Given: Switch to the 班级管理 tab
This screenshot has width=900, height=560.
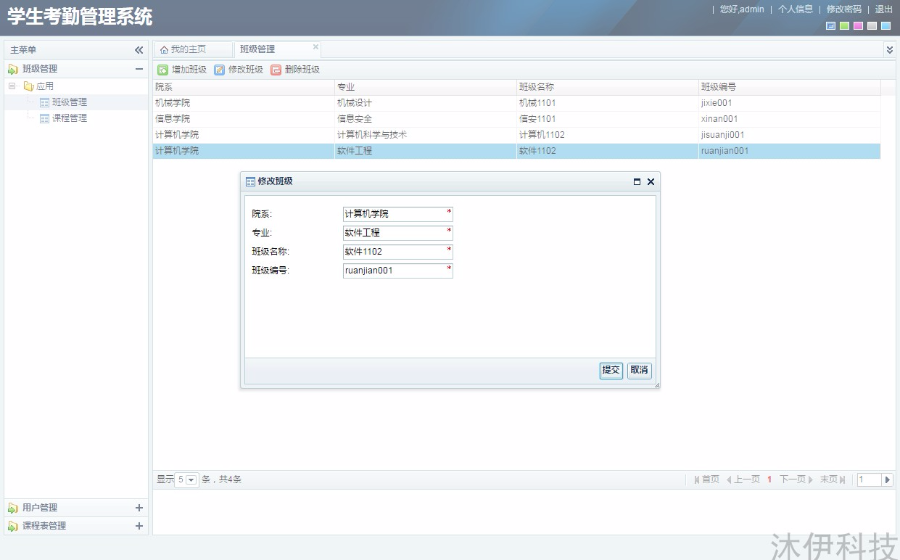Looking at the screenshot, I should click(277, 50).
